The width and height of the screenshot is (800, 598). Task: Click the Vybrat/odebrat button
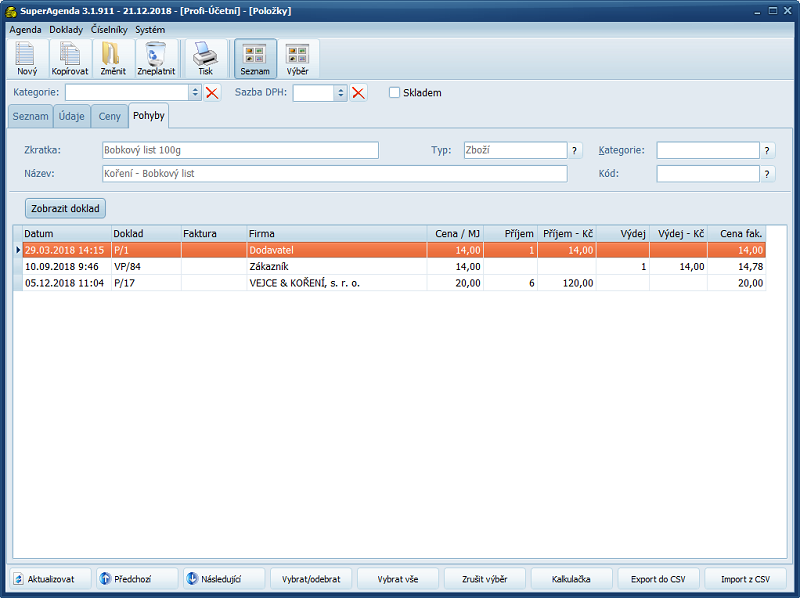pos(311,579)
